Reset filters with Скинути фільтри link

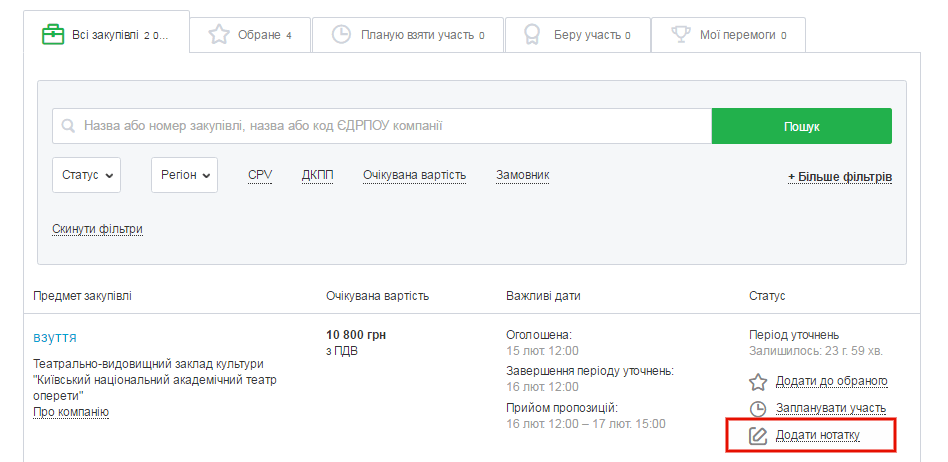(x=97, y=229)
